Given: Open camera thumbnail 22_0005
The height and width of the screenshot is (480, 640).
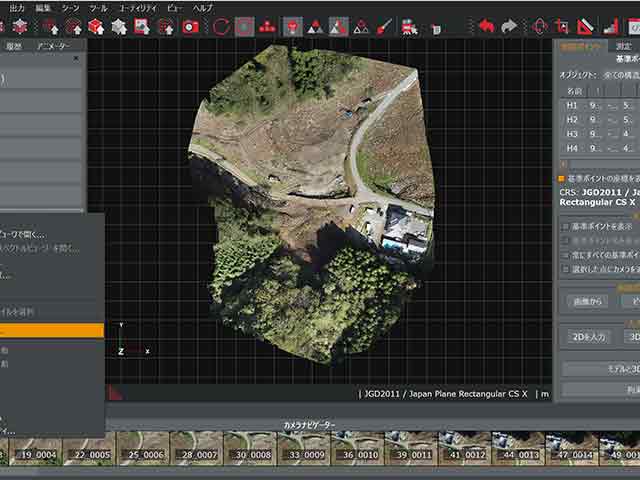Looking at the screenshot, I should (89, 448).
